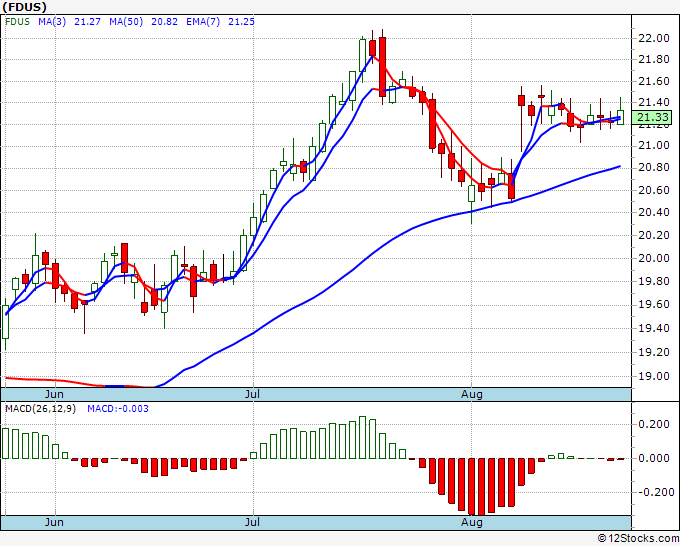
Task: Click the EMA(7) value 21.25
Action: (241, 22)
